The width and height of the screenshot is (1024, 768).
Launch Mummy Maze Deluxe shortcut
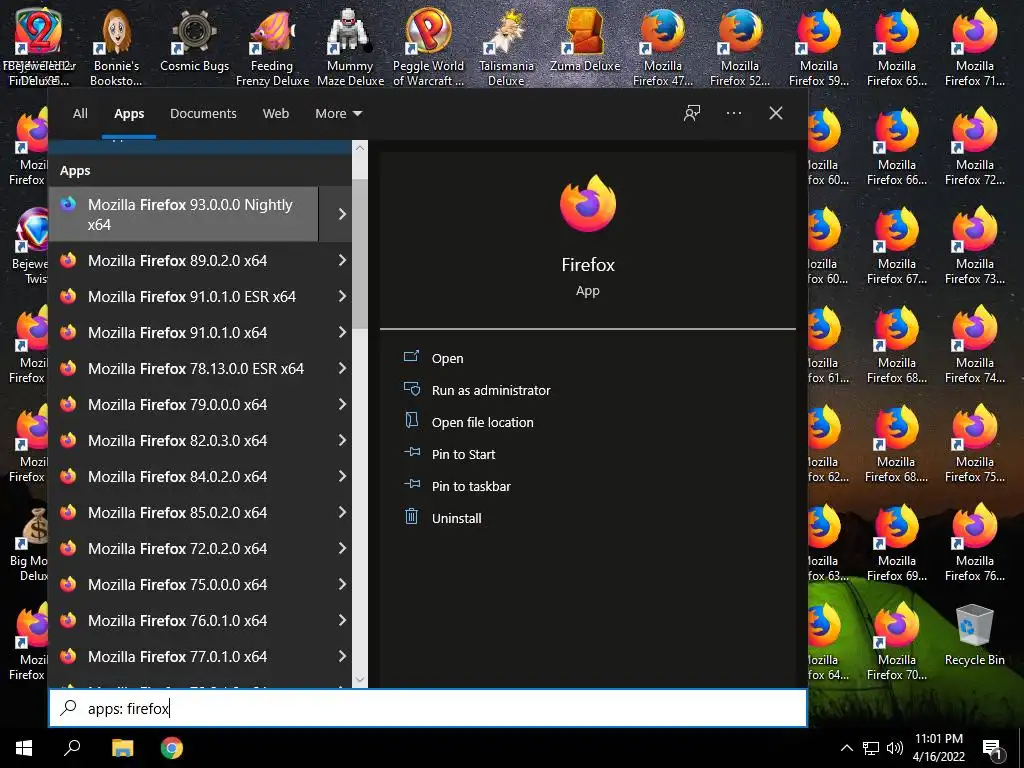point(350,47)
